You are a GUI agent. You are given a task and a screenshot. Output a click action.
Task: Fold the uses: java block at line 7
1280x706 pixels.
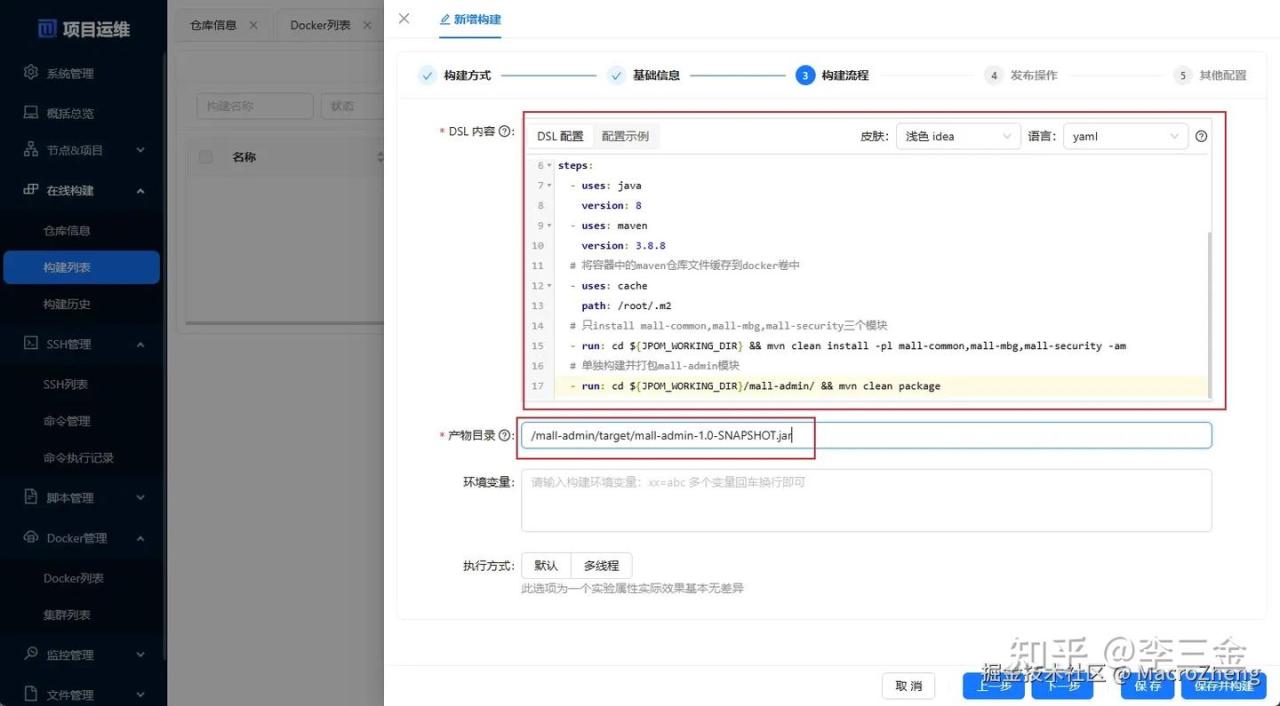pyautogui.click(x=550, y=186)
